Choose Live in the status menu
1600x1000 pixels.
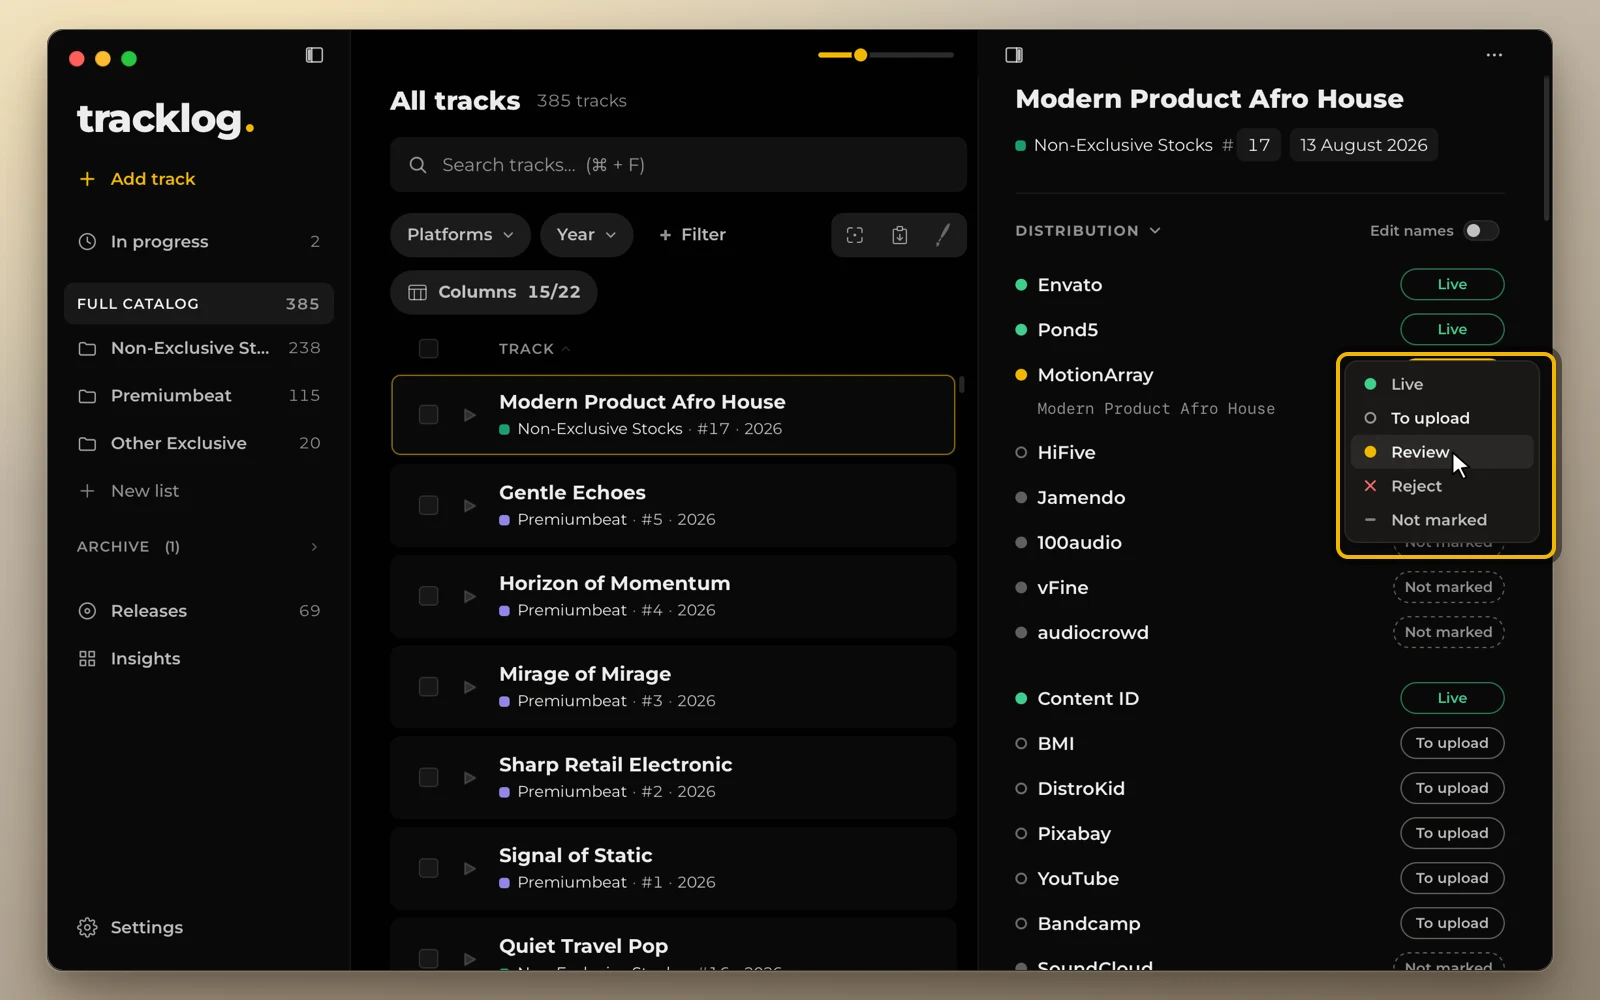(x=1441, y=384)
